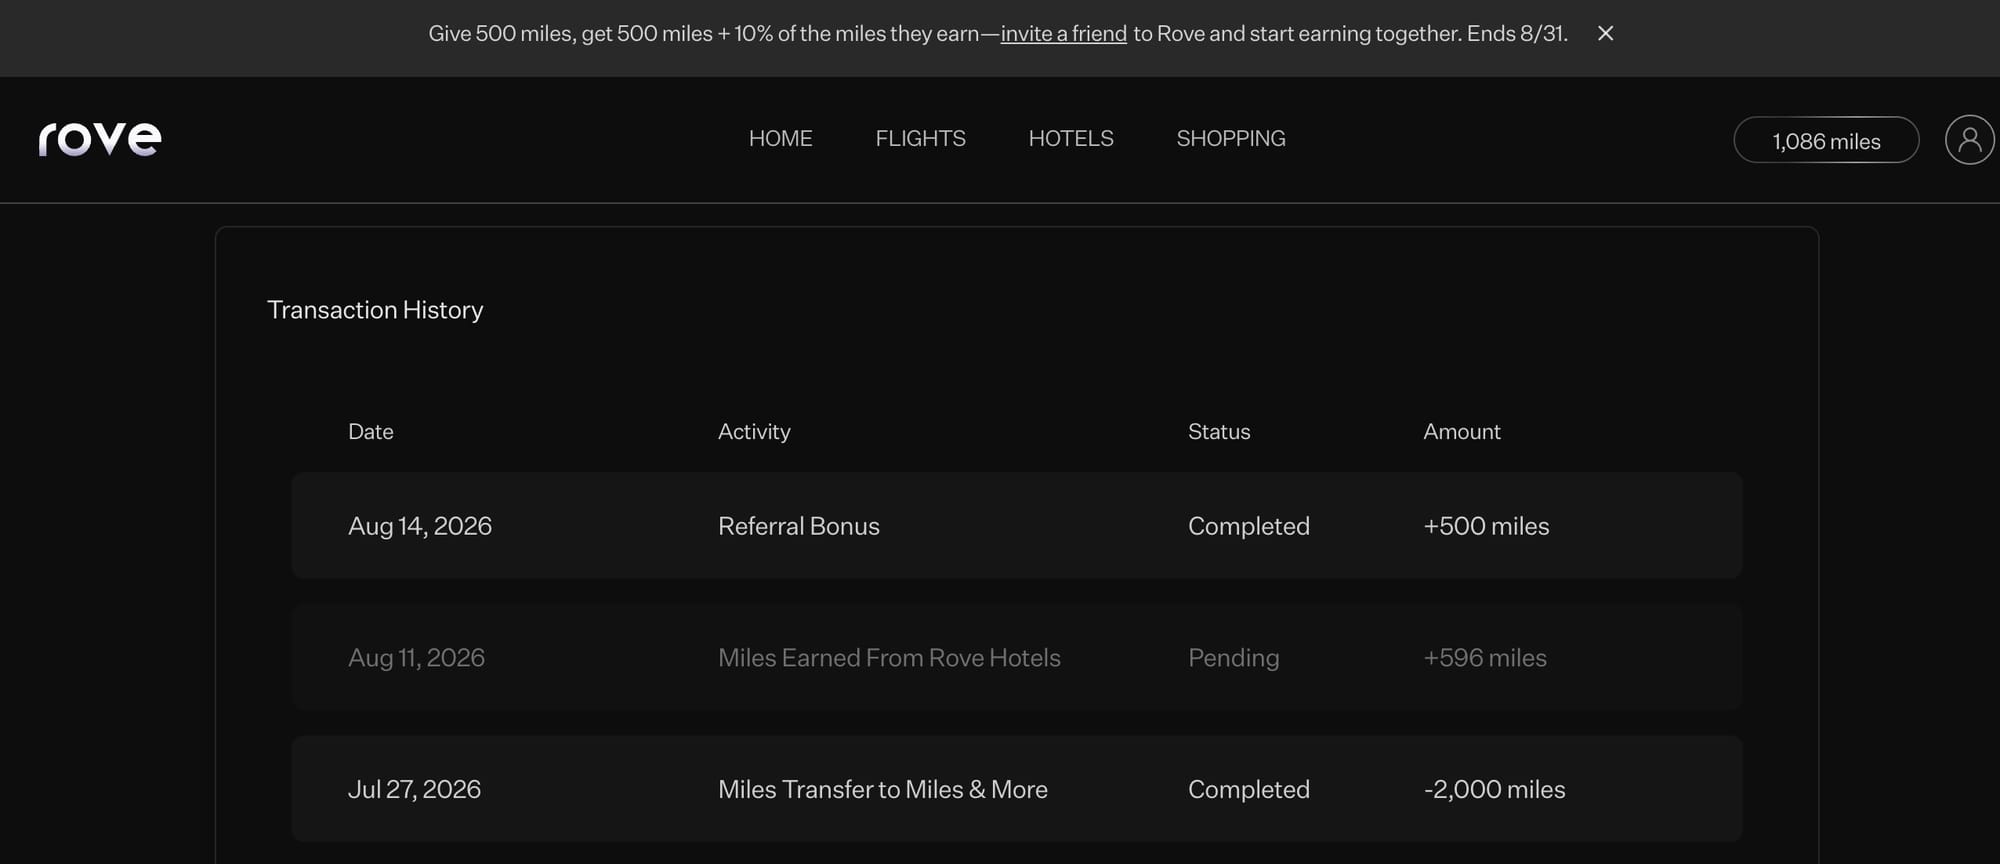Select the Referral Bonus transaction row
This screenshot has height=864, width=2000.
(1017, 525)
